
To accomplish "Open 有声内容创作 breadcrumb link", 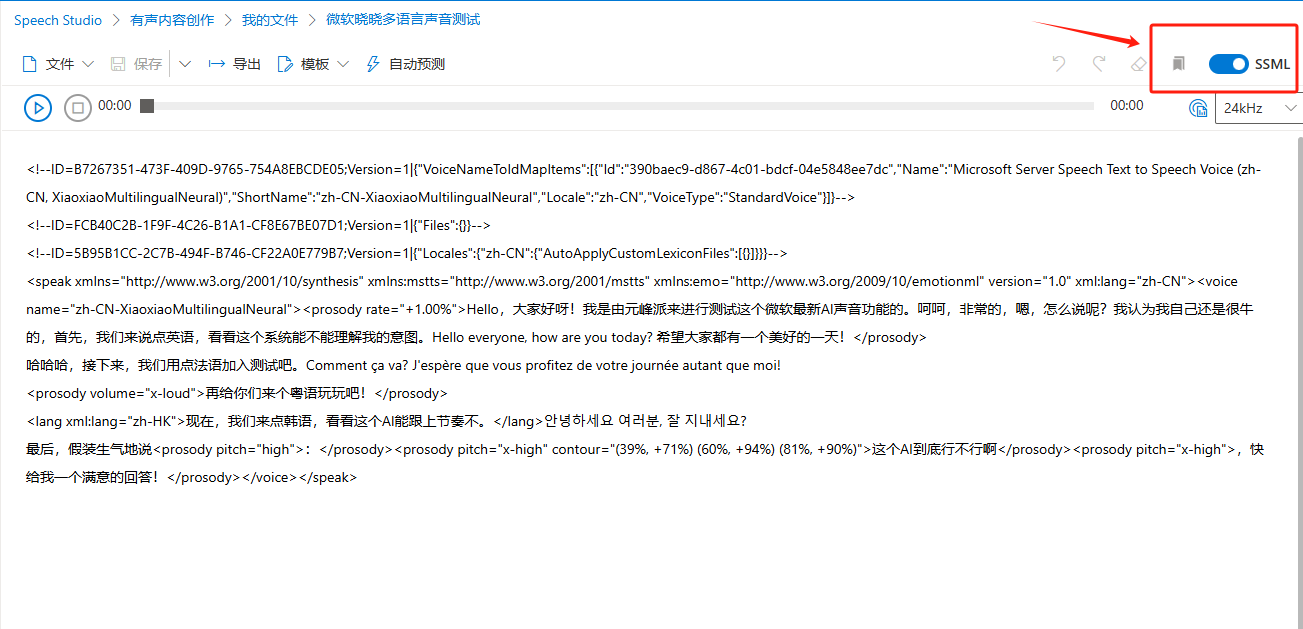I will click(172, 19).
